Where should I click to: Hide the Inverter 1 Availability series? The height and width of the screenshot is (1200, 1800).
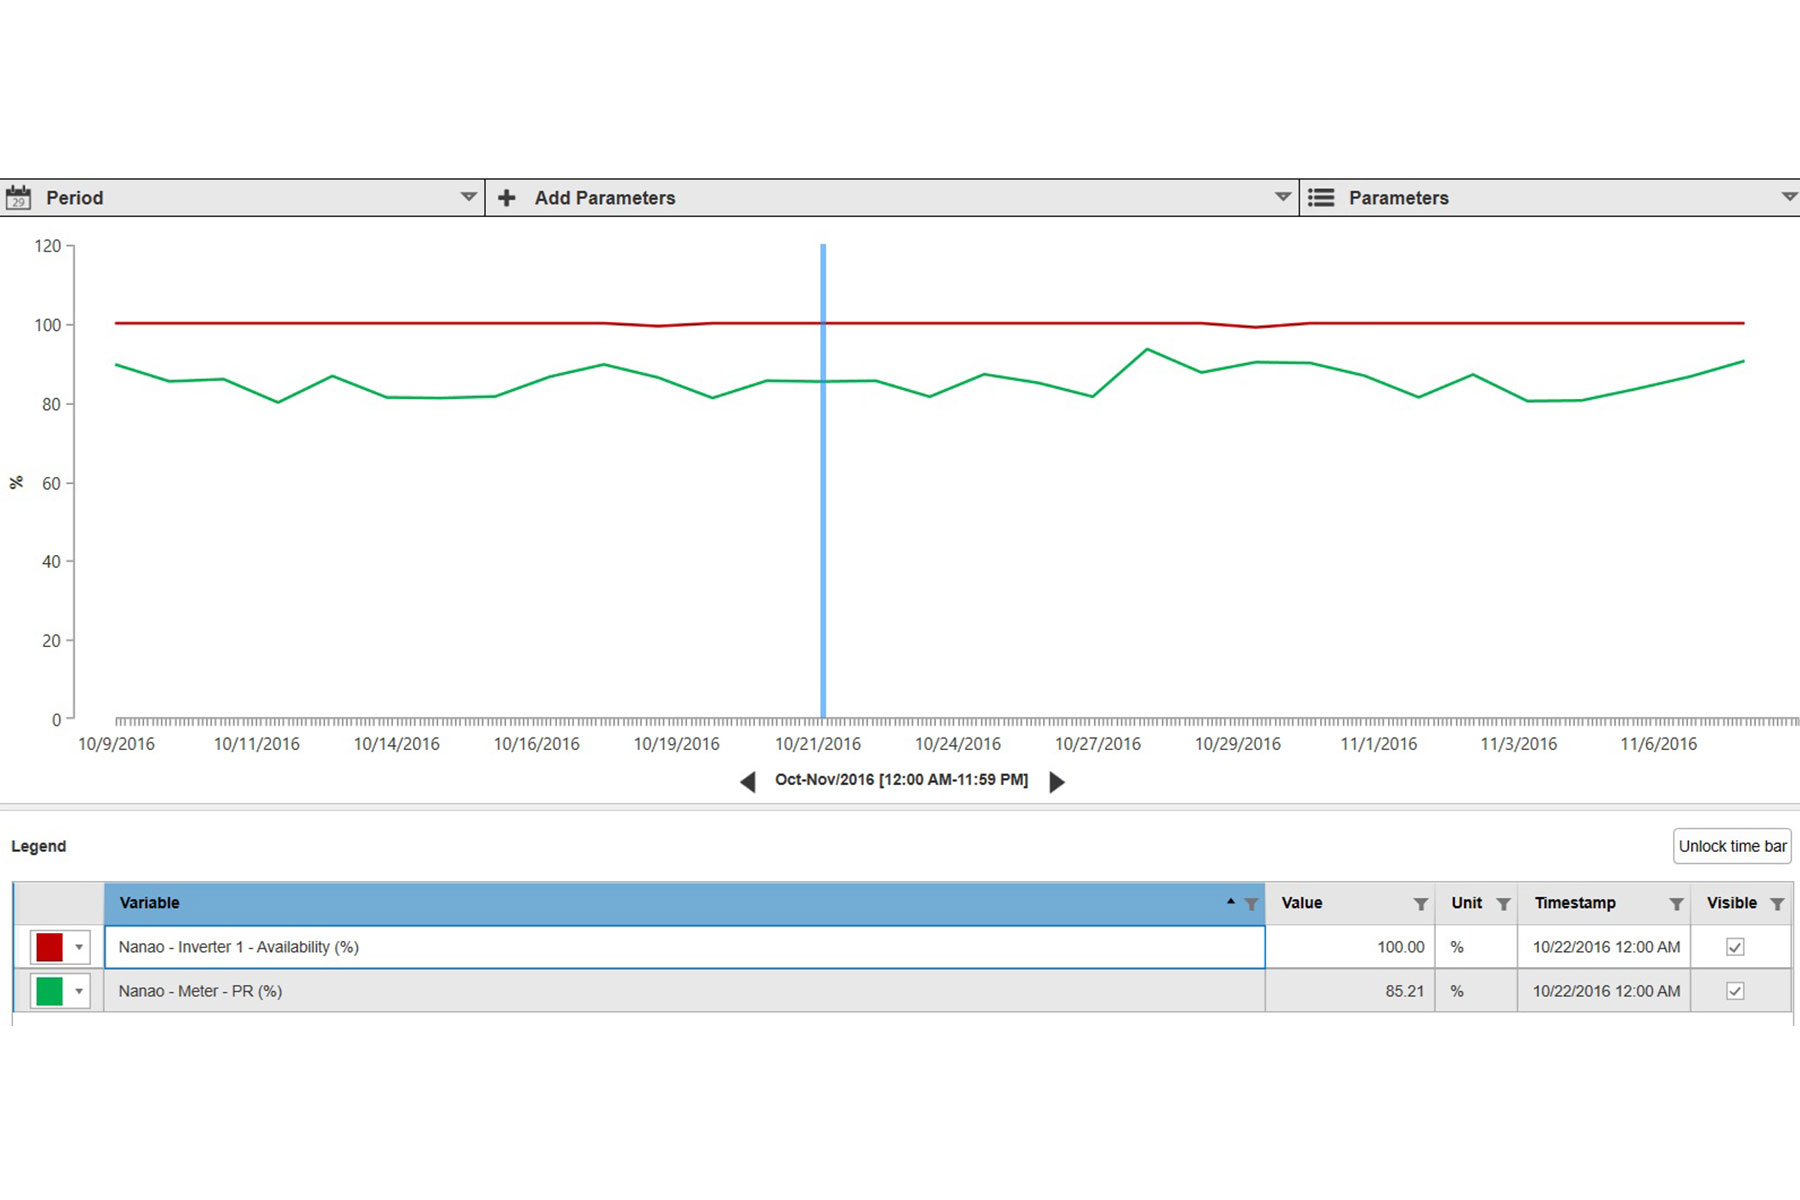pyautogui.click(x=1735, y=947)
